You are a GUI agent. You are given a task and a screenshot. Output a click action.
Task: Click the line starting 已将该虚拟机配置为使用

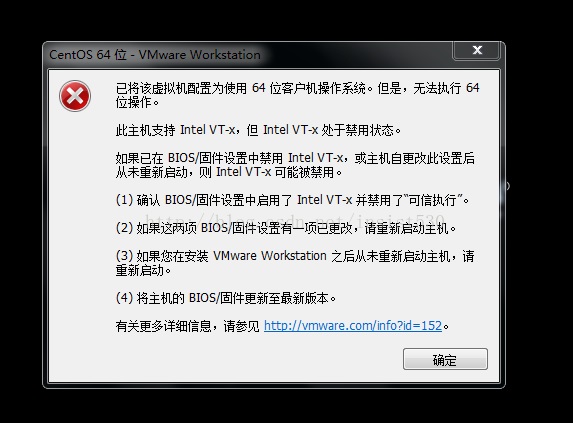click(297, 88)
